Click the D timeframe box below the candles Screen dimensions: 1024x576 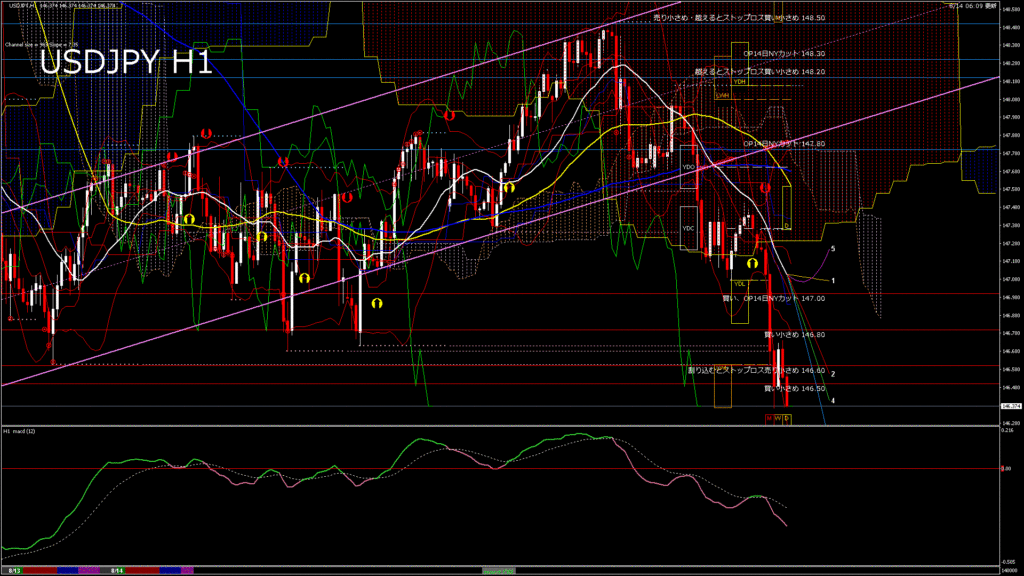[786, 418]
